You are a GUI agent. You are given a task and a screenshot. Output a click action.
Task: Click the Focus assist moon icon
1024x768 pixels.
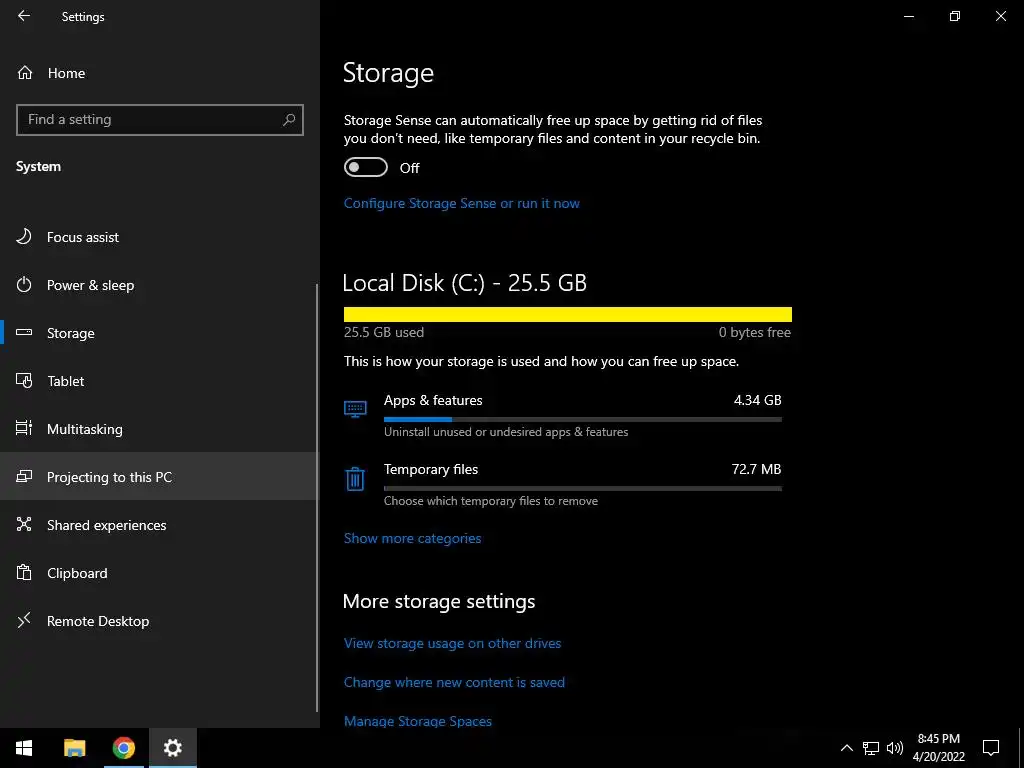point(24,237)
